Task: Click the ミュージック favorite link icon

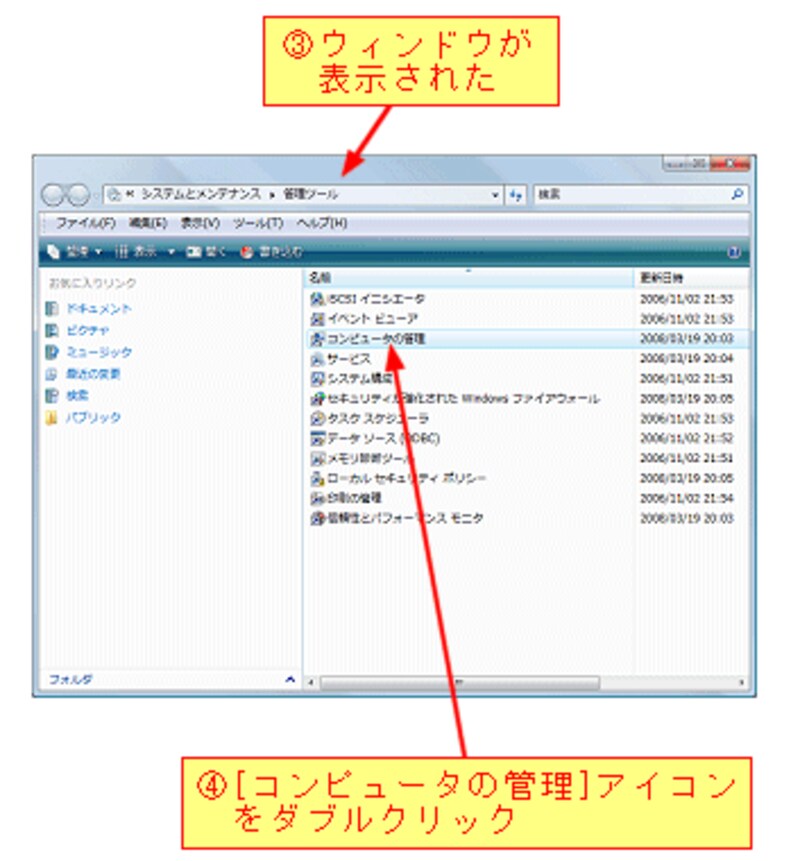Action: click(52, 352)
